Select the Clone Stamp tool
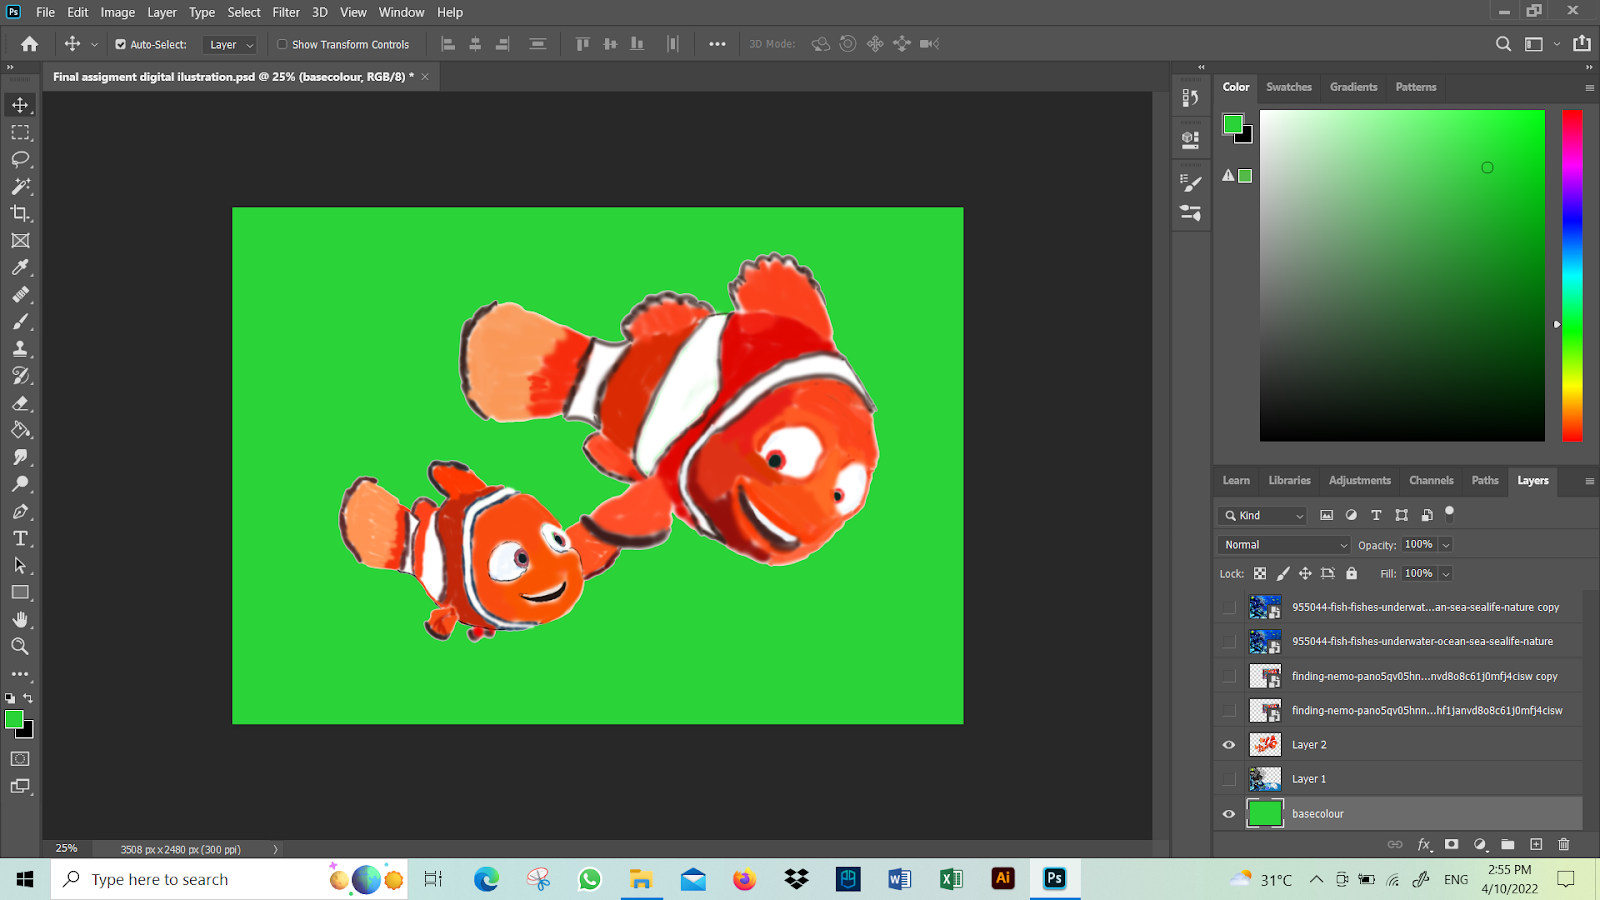Viewport: 1600px width, 900px height. point(20,348)
